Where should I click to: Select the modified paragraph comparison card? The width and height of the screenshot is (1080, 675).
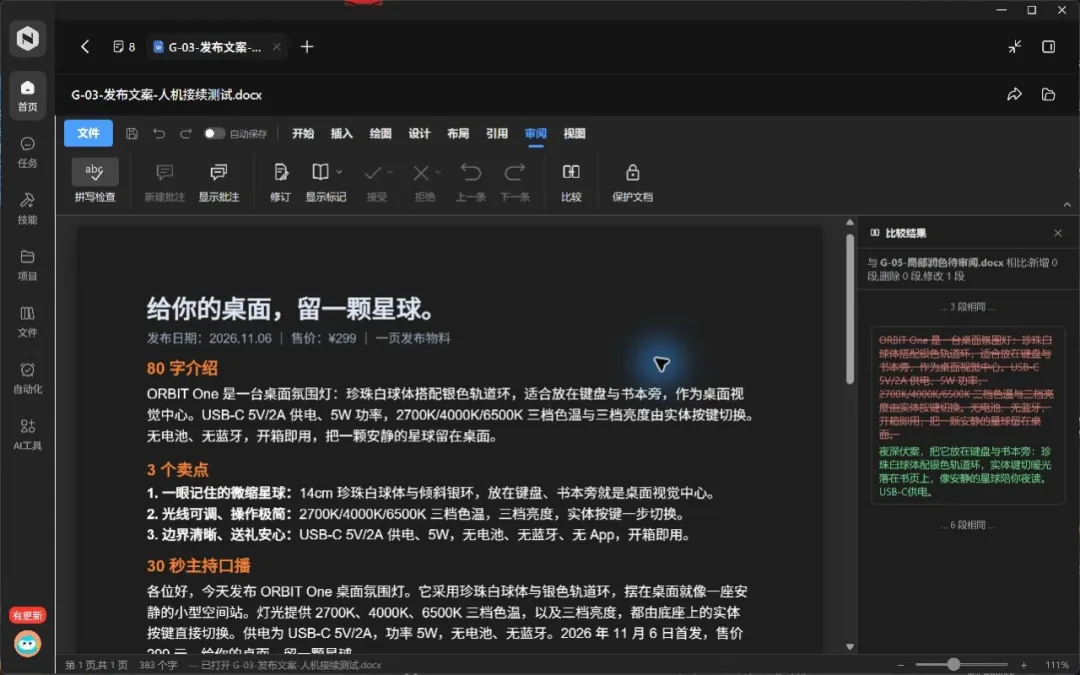968,415
